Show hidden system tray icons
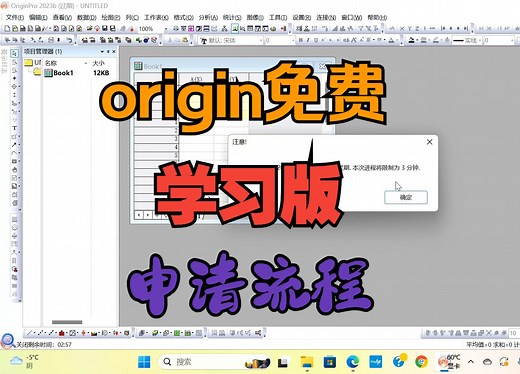 [x=471, y=362]
